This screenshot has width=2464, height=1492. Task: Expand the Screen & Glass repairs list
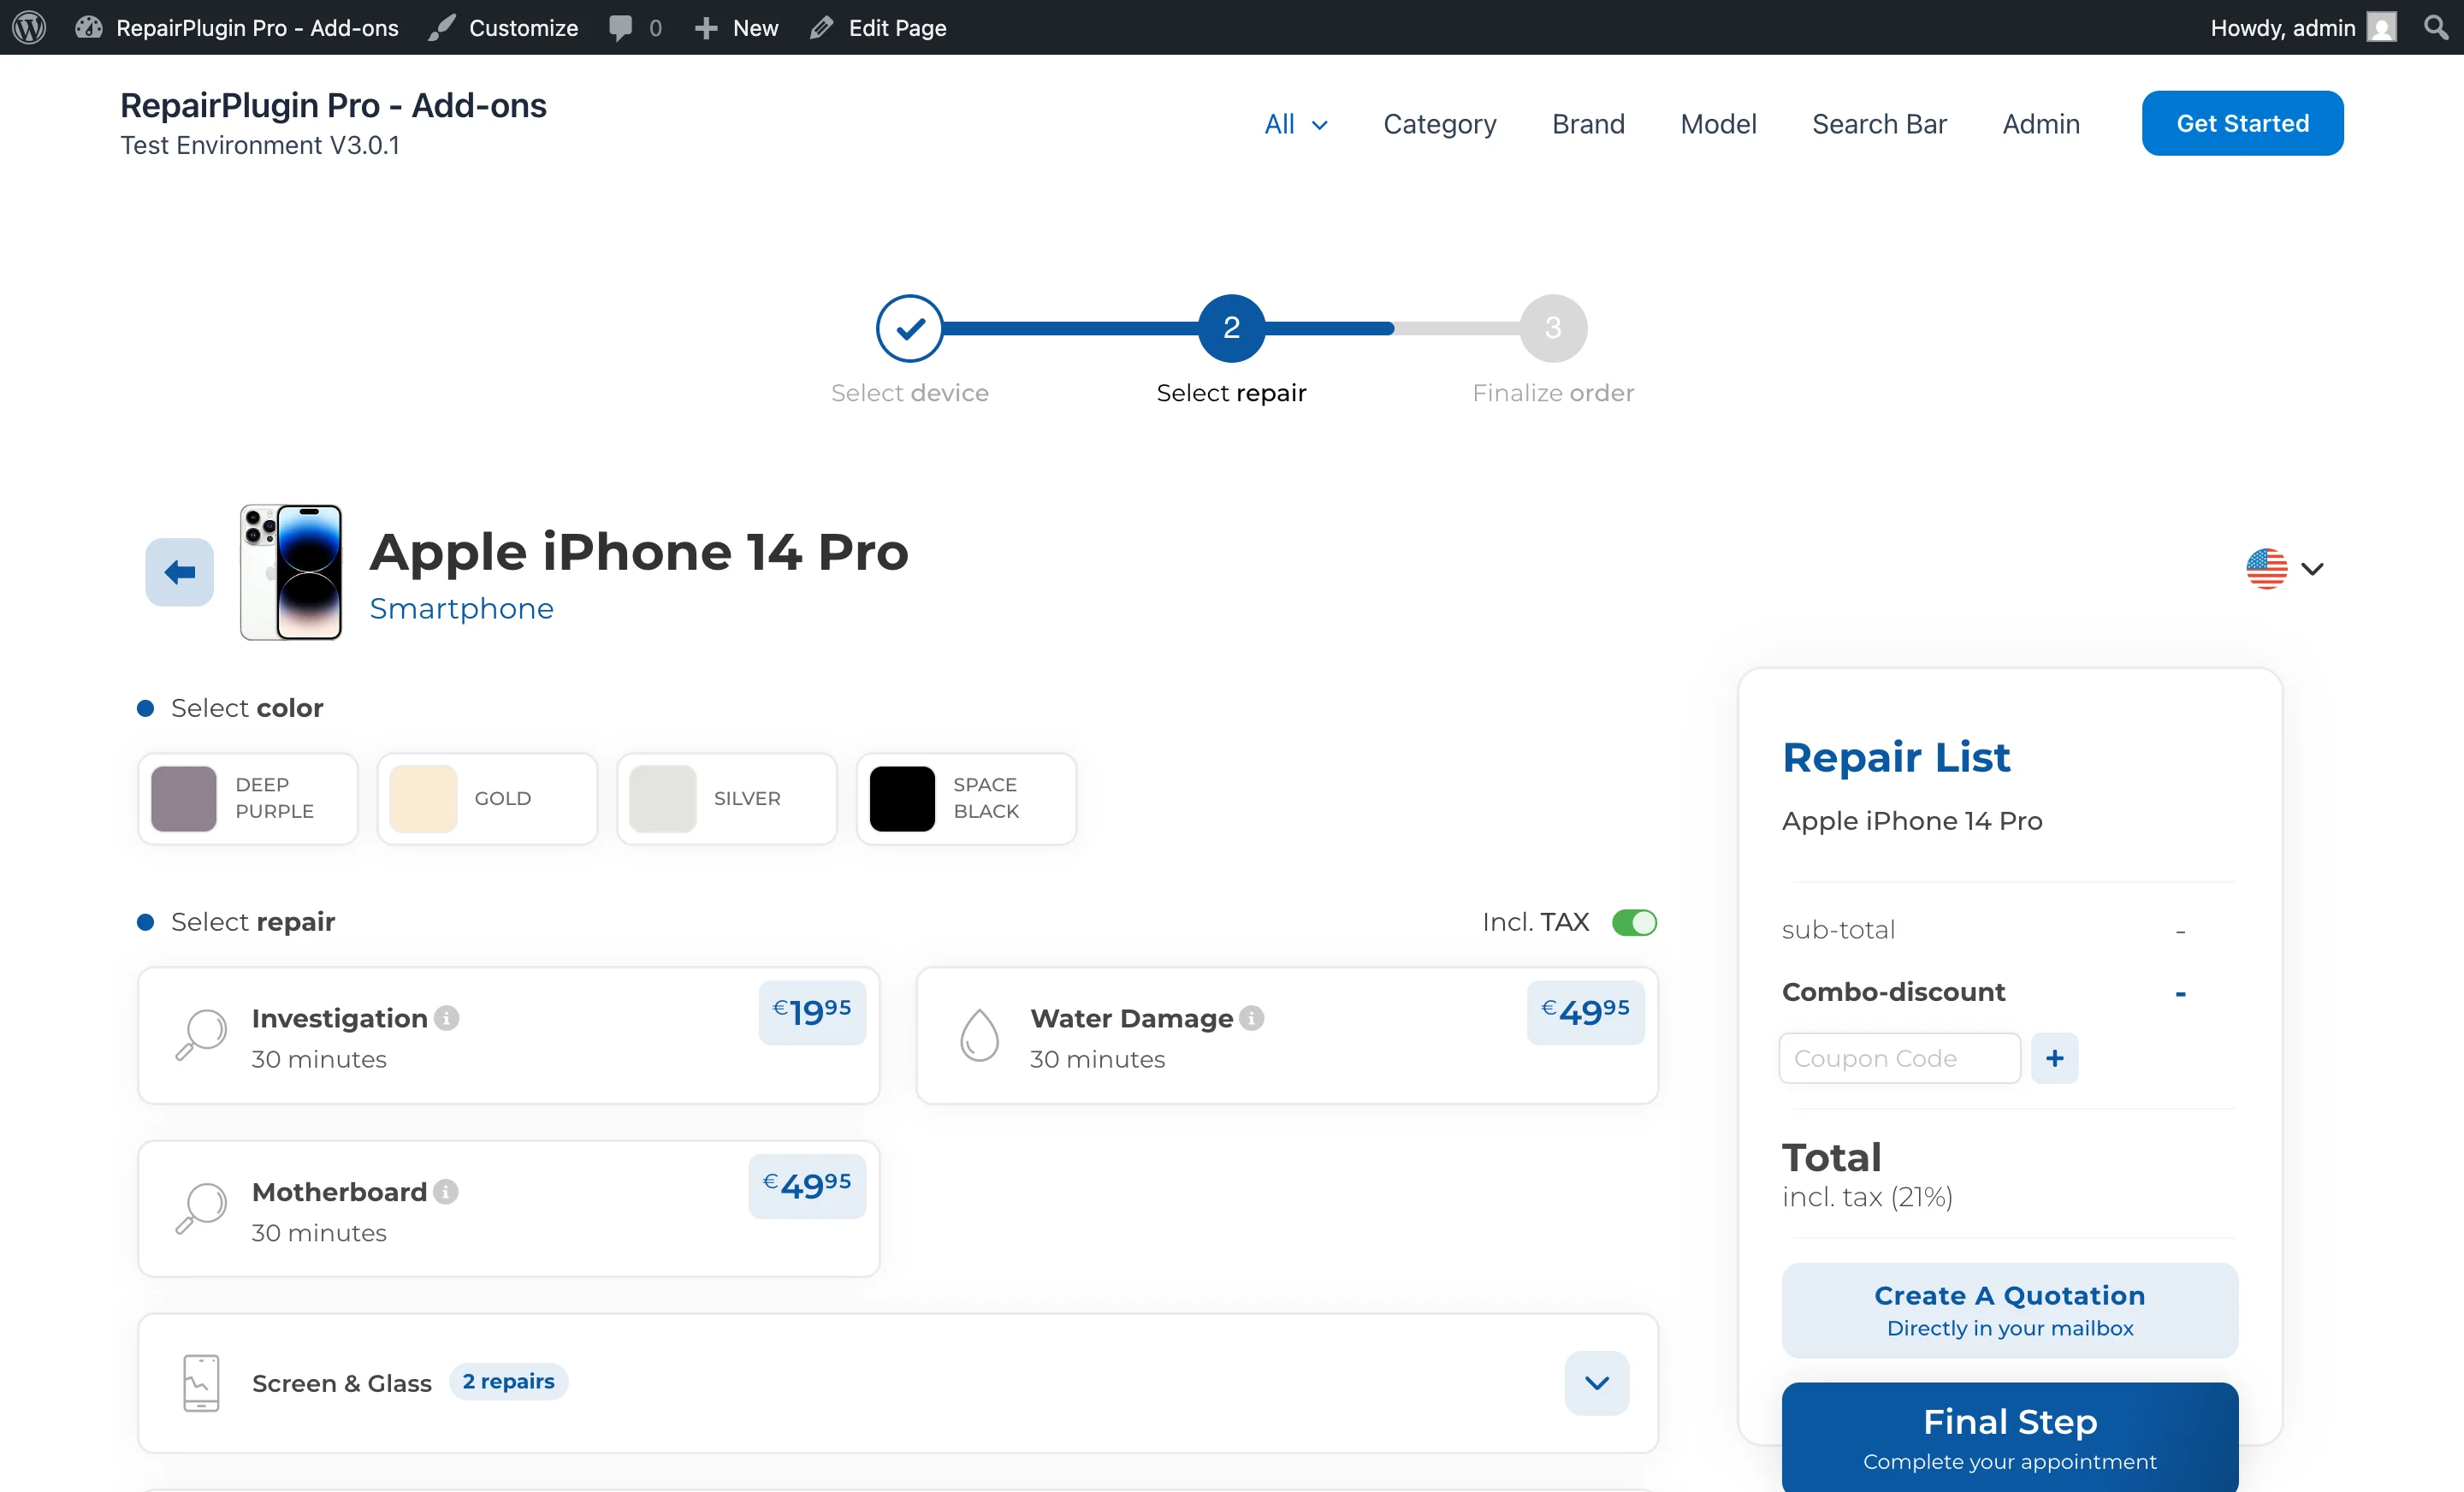[x=1596, y=1383]
